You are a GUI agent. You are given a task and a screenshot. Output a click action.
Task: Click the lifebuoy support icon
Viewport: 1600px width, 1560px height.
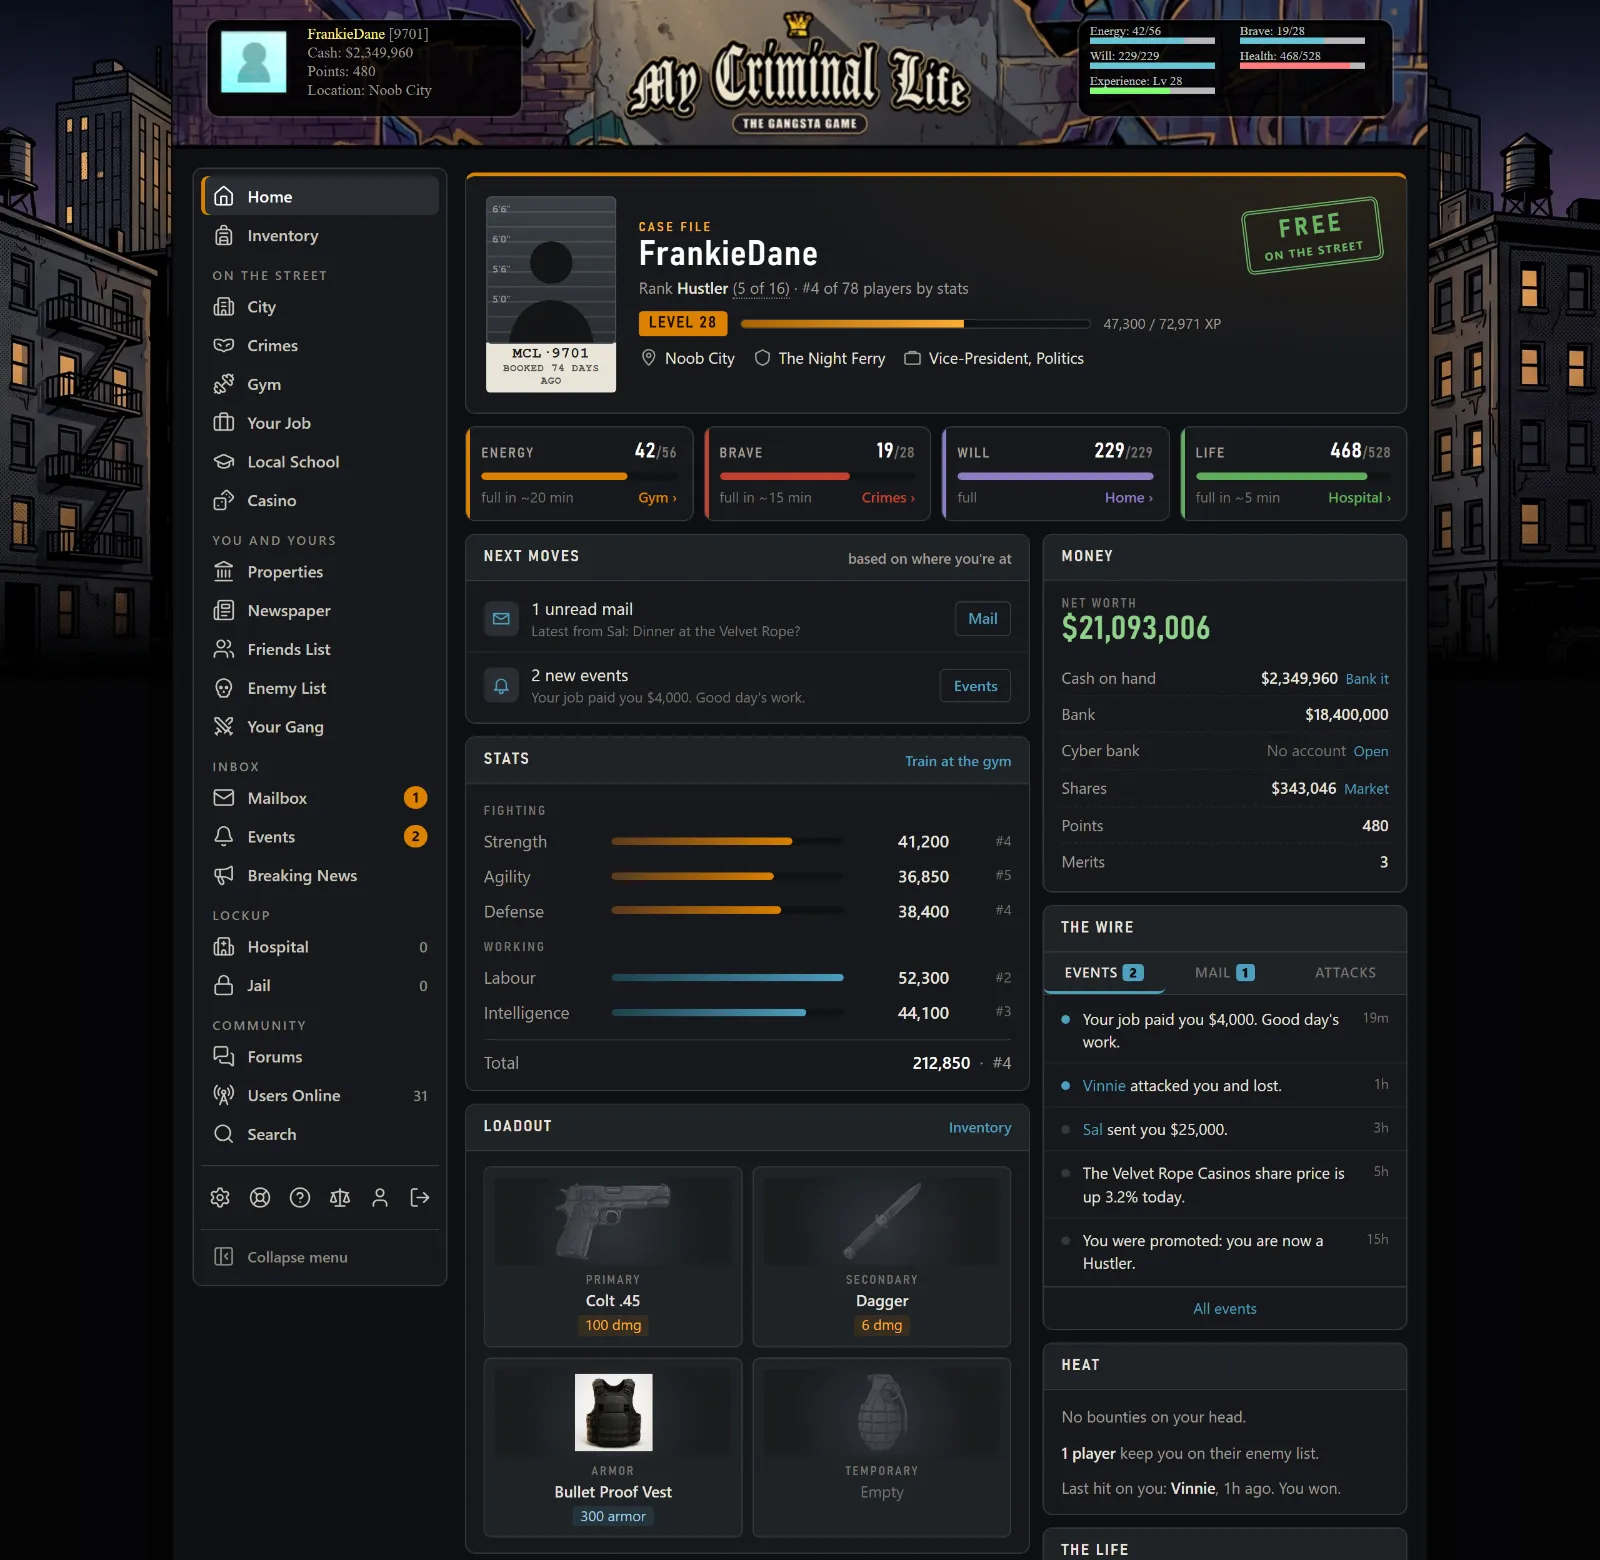[260, 1197]
